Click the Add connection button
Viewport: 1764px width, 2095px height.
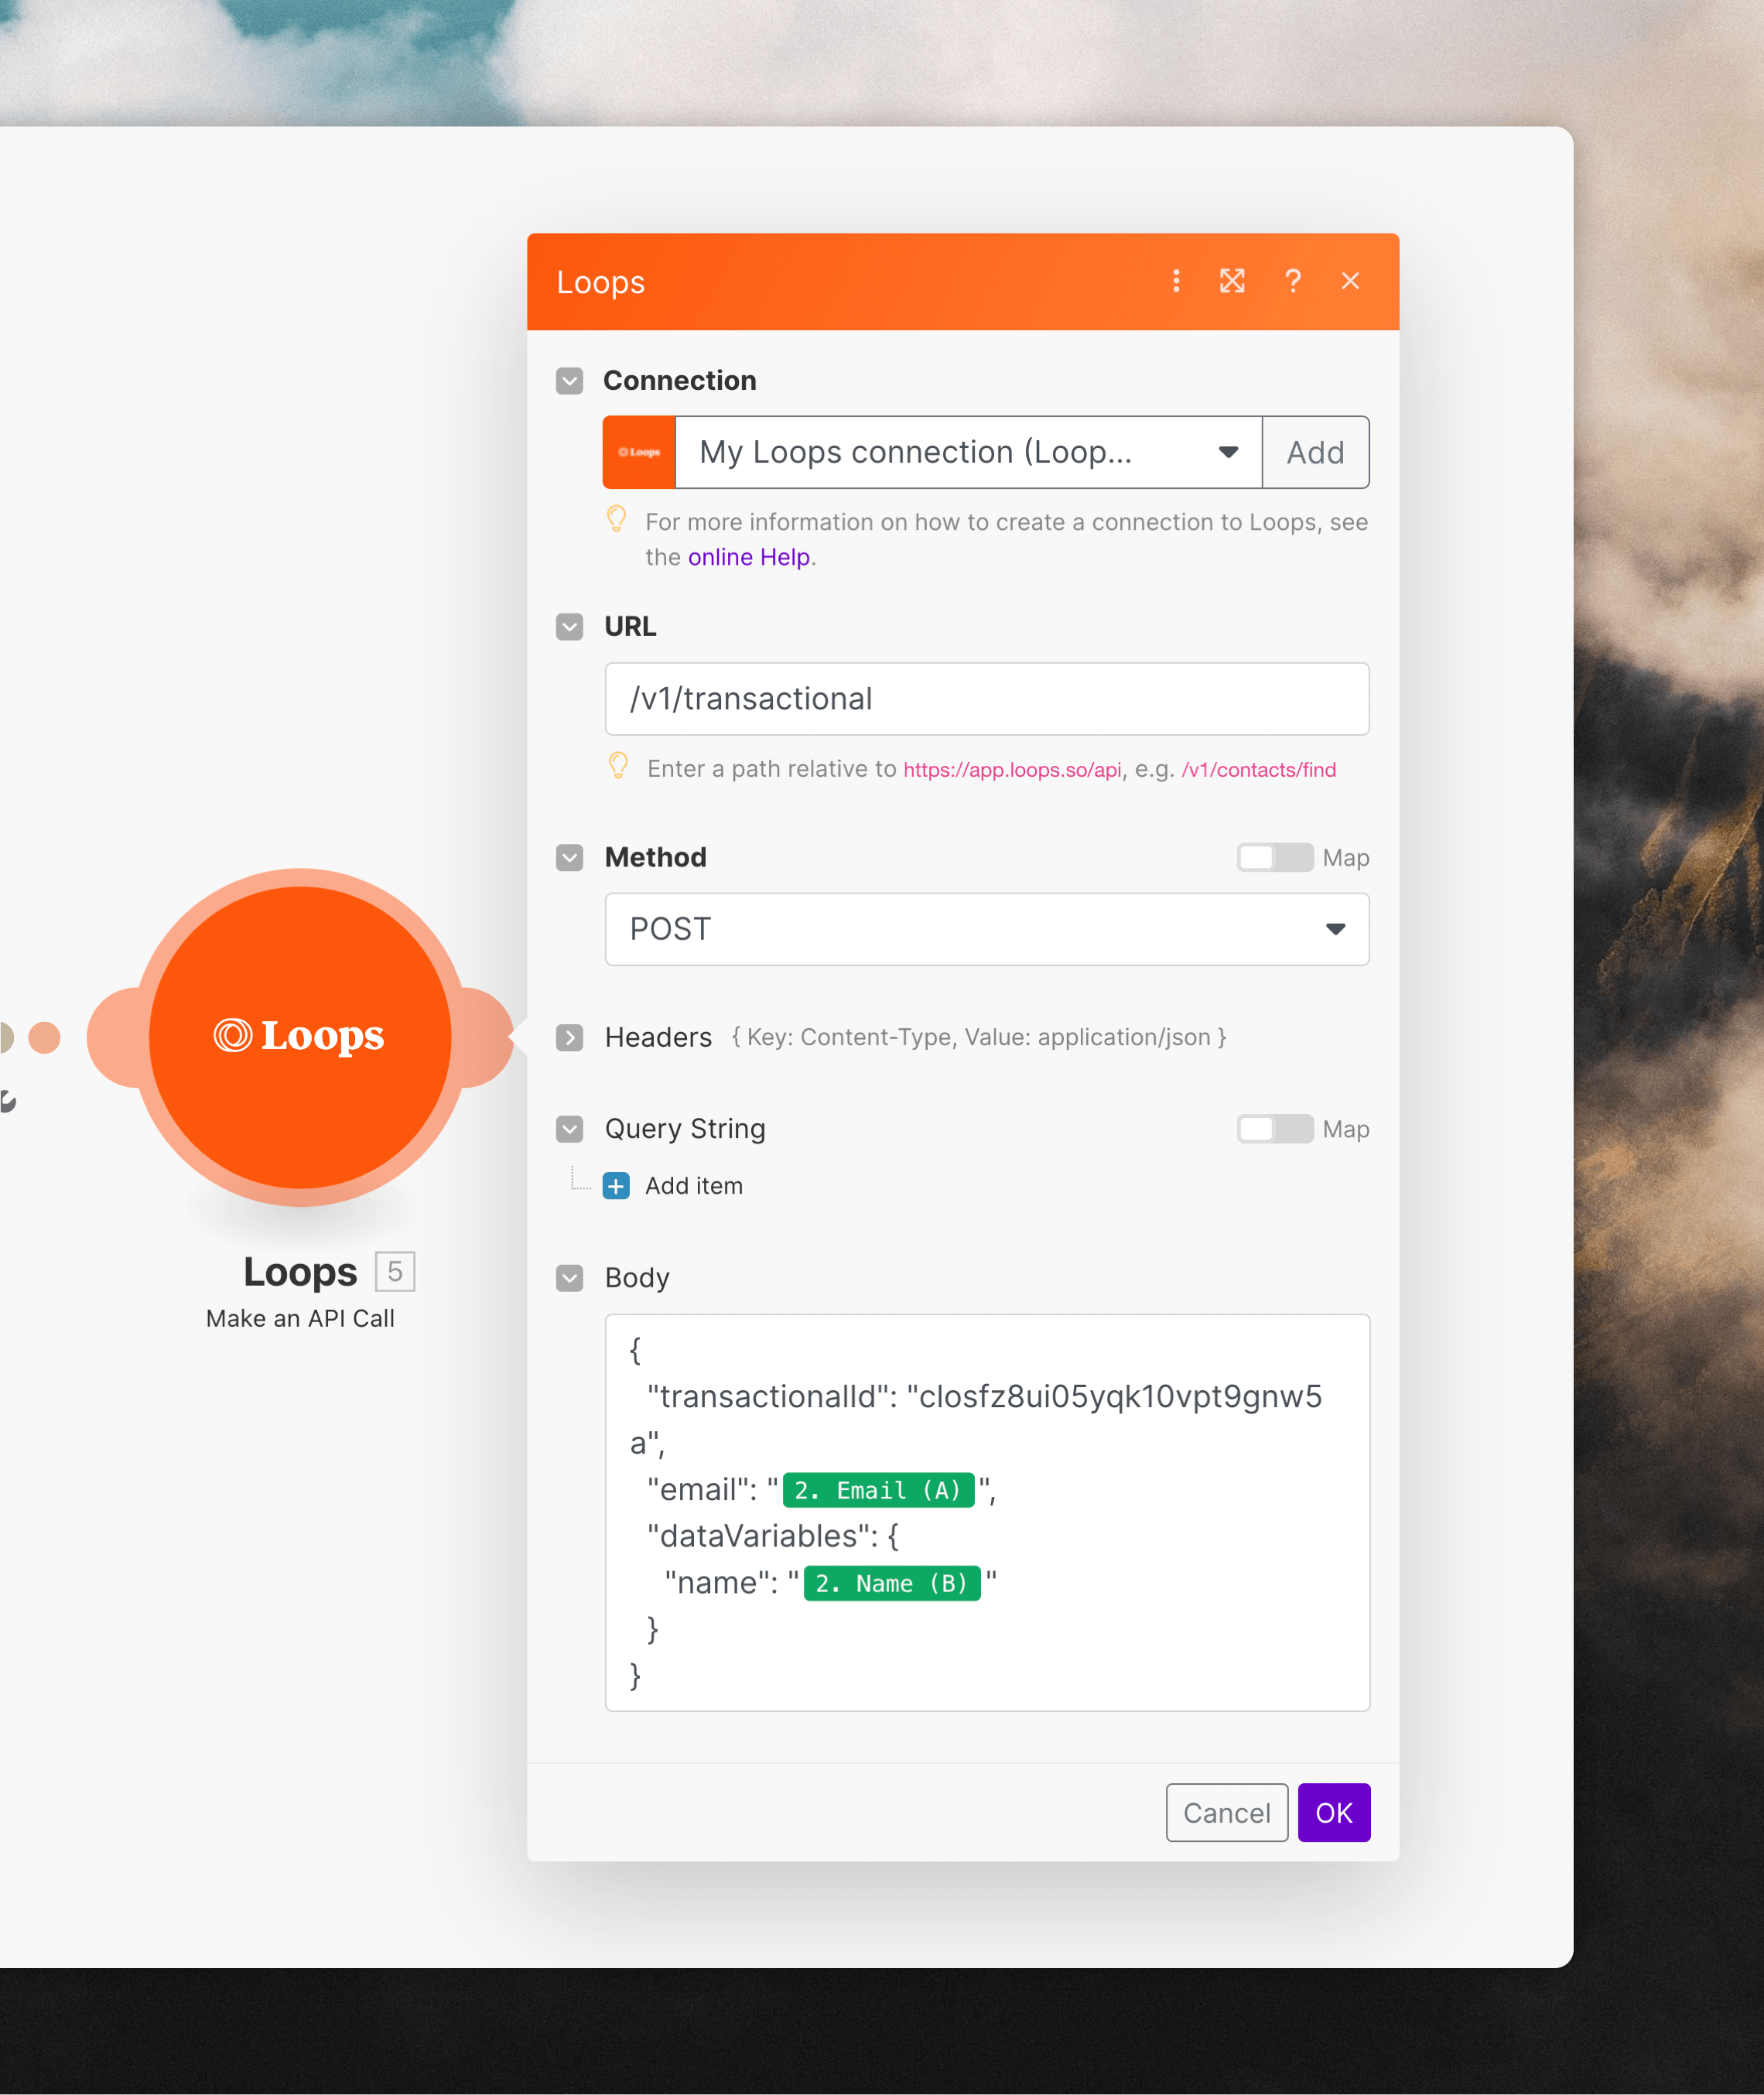(1315, 452)
